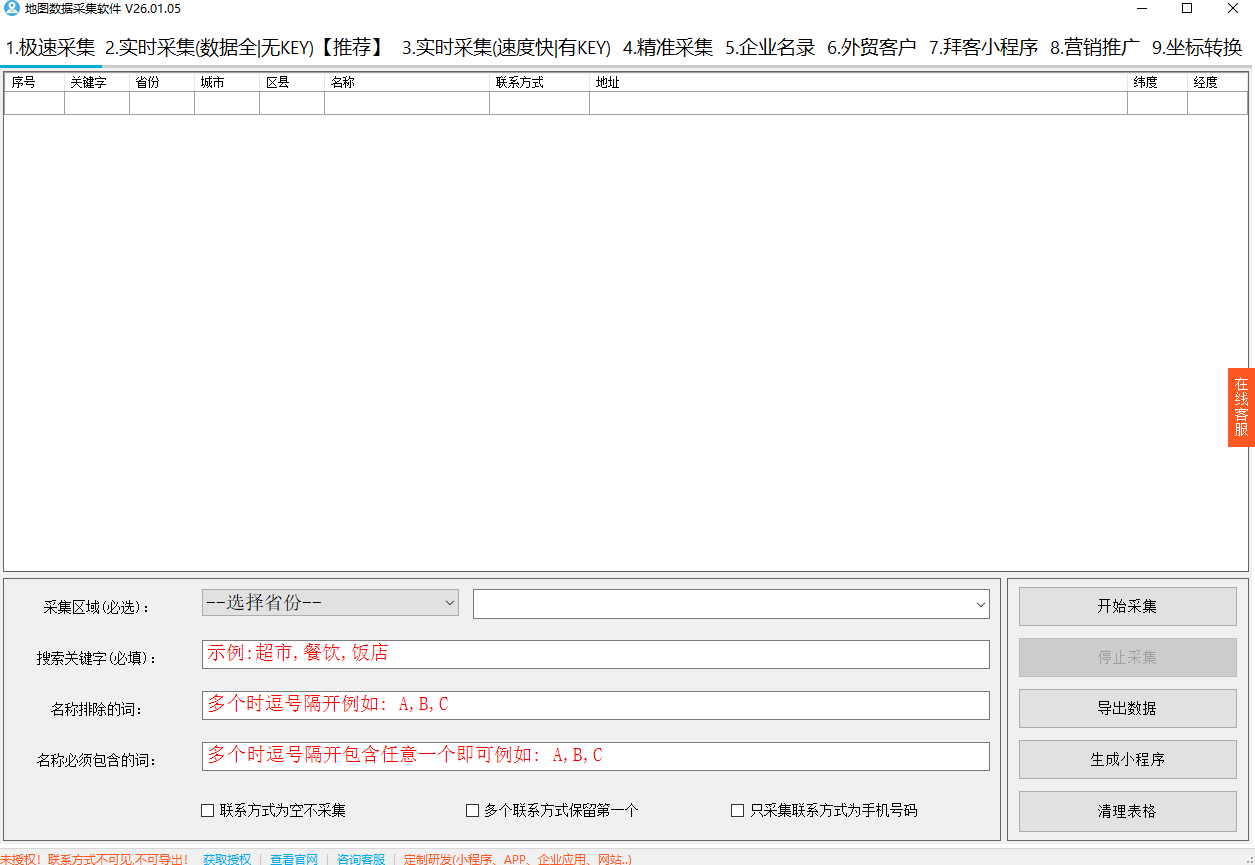Switch to 2.实时采集(数据全|无KEY) tab
This screenshot has width=1255, height=865.
click(246, 47)
